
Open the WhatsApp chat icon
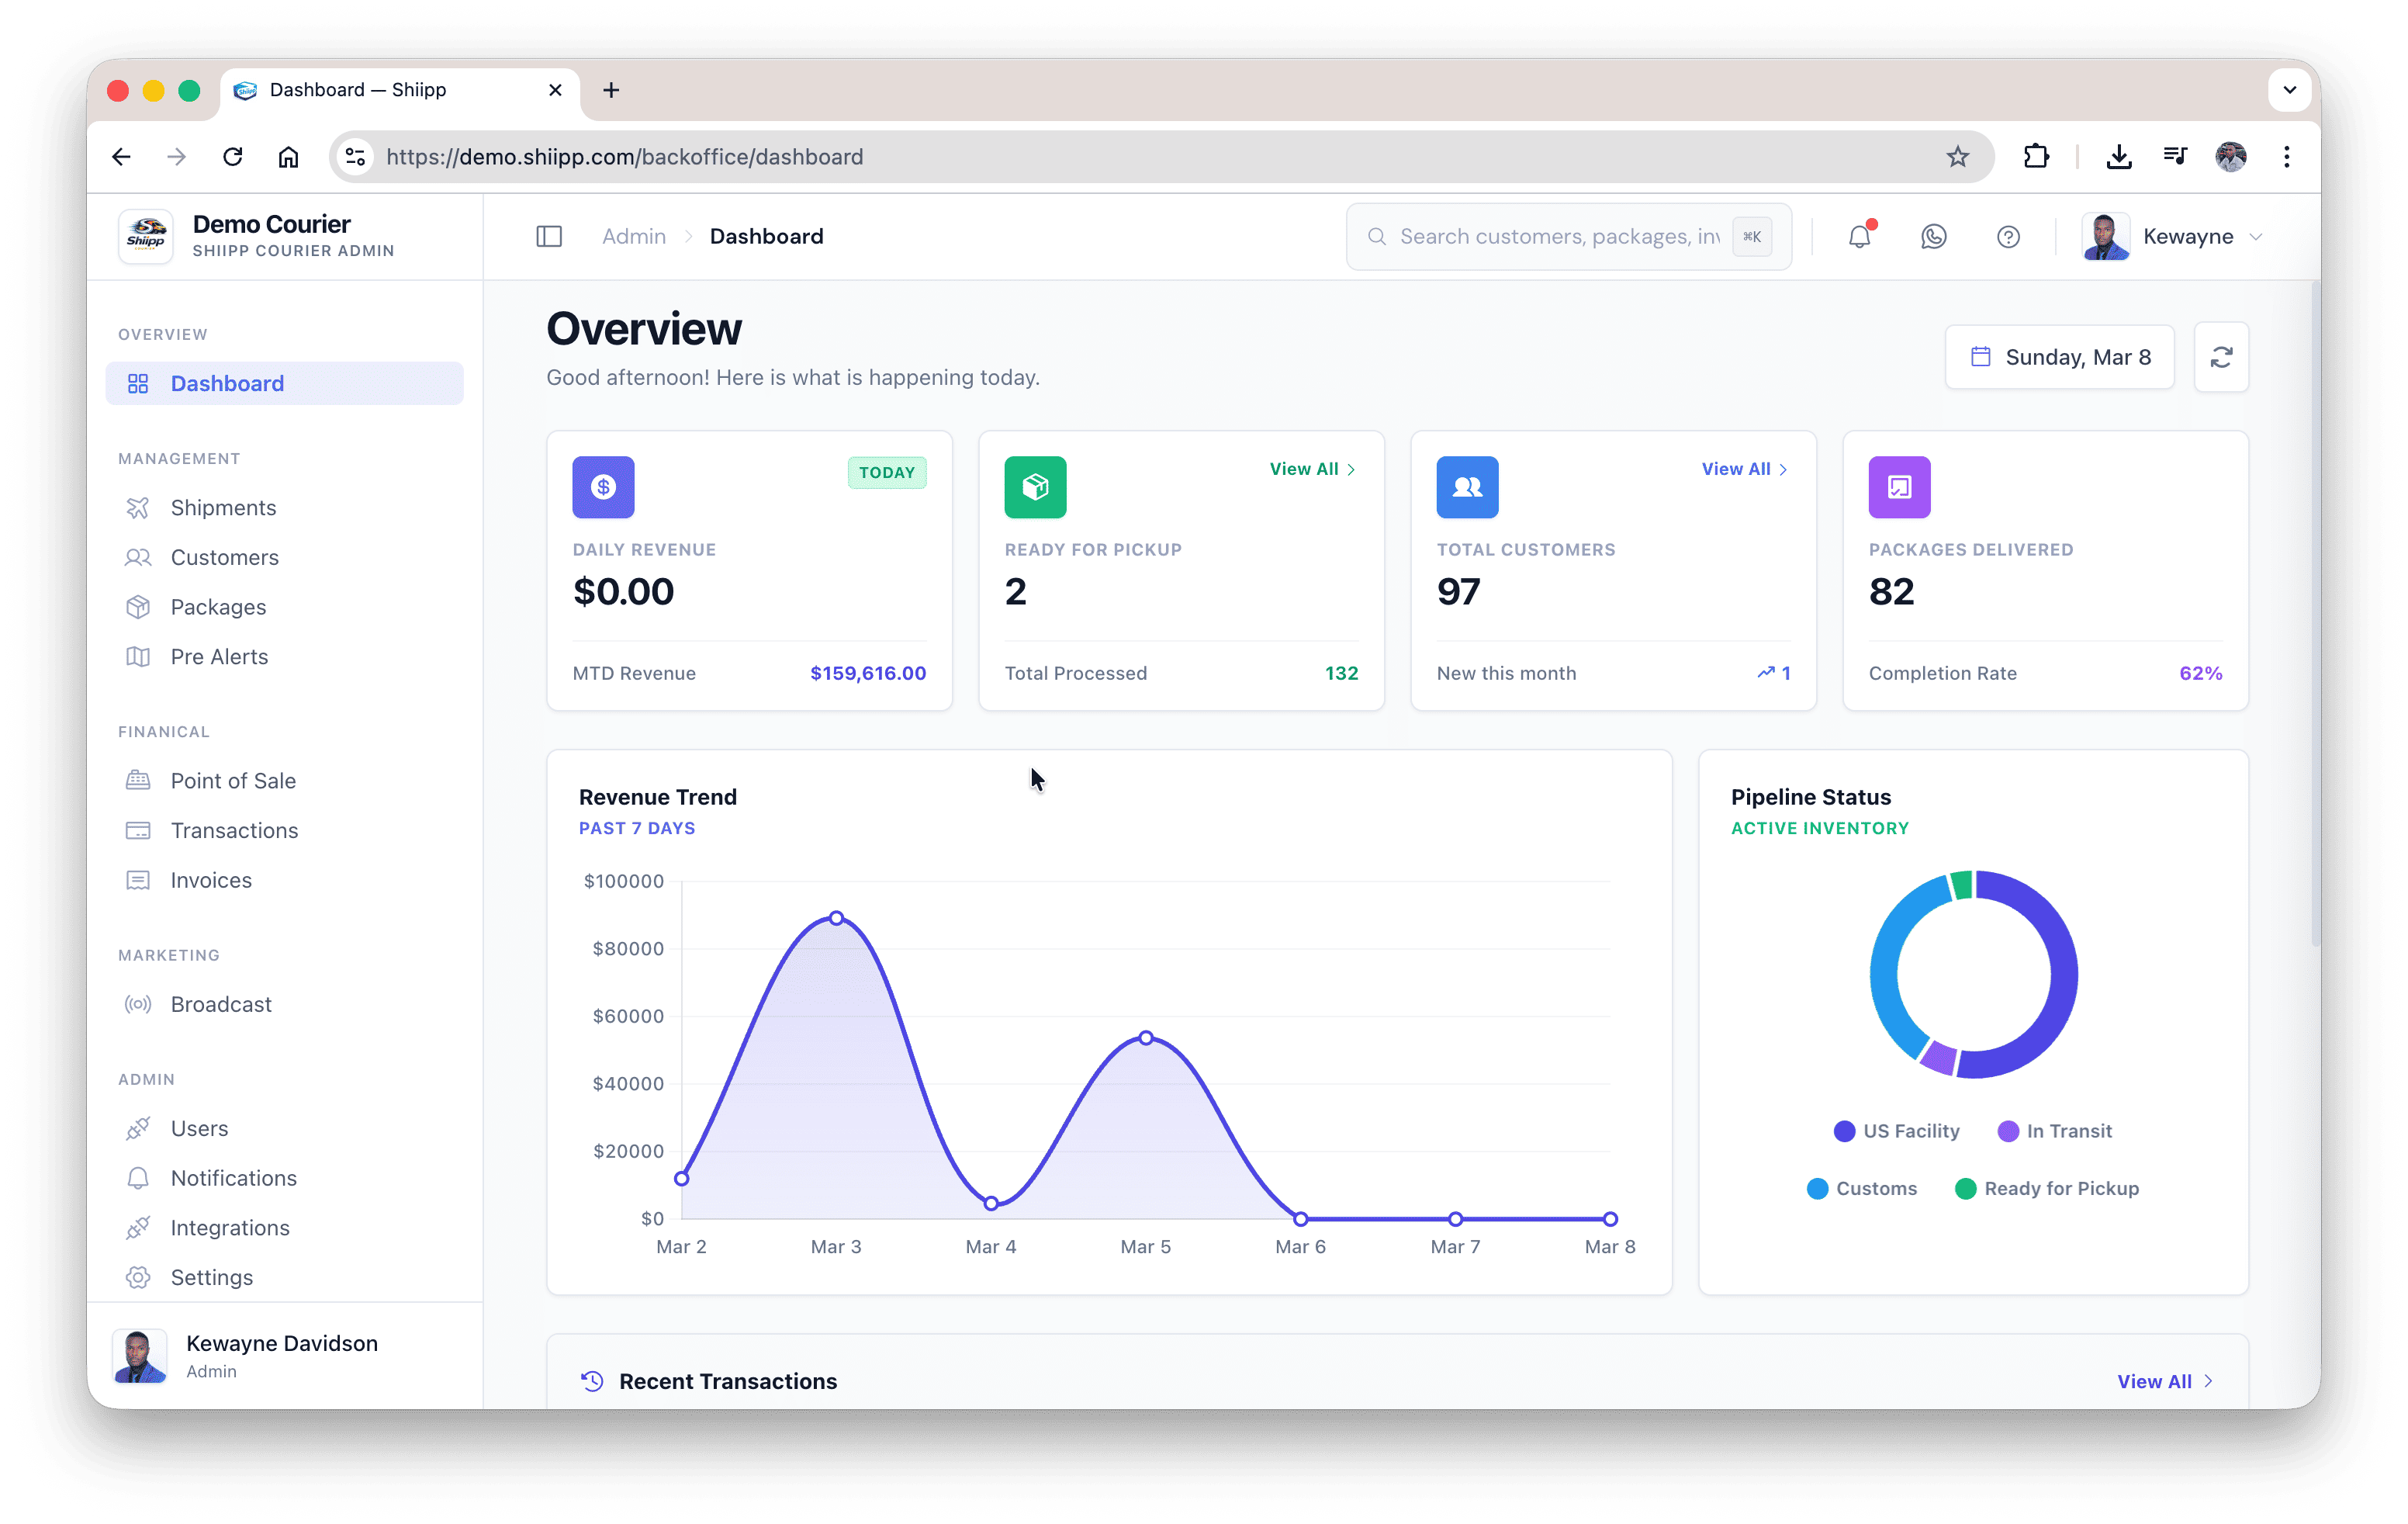1933,237
